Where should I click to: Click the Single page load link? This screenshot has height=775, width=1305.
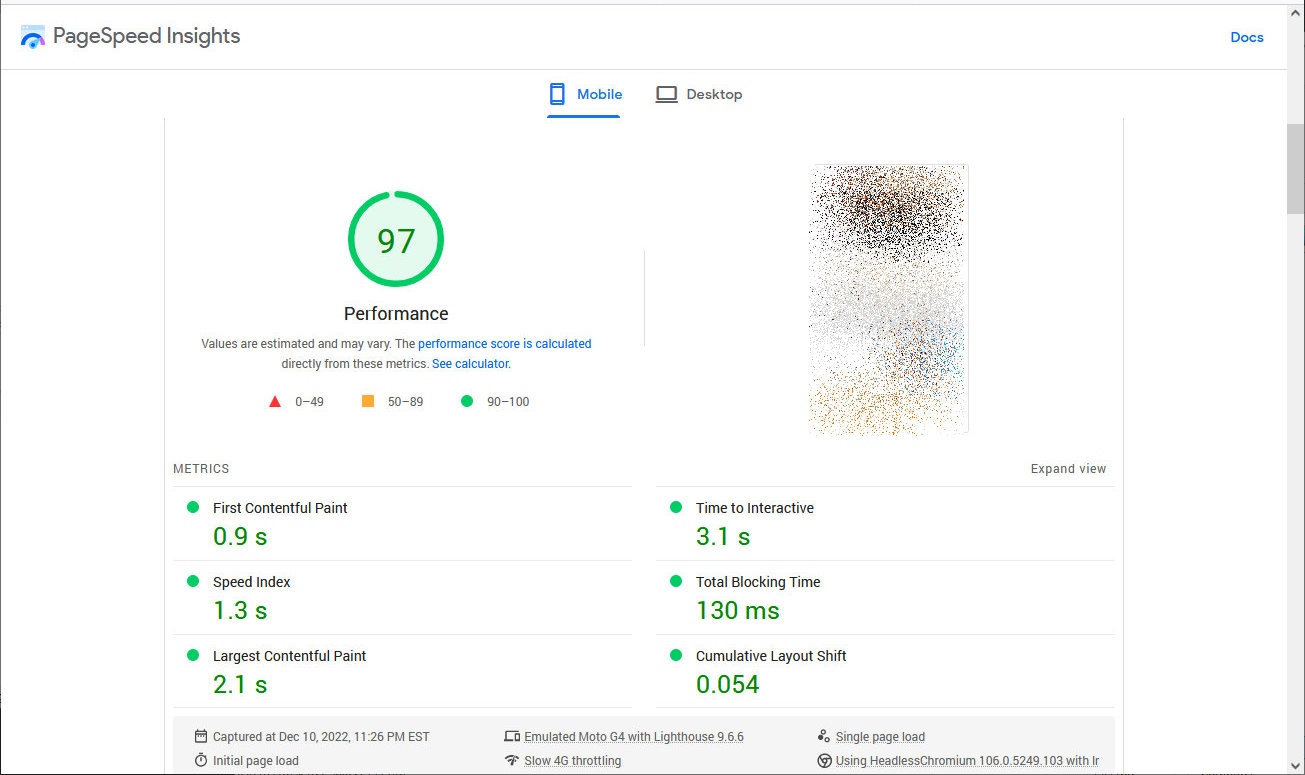point(880,736)
